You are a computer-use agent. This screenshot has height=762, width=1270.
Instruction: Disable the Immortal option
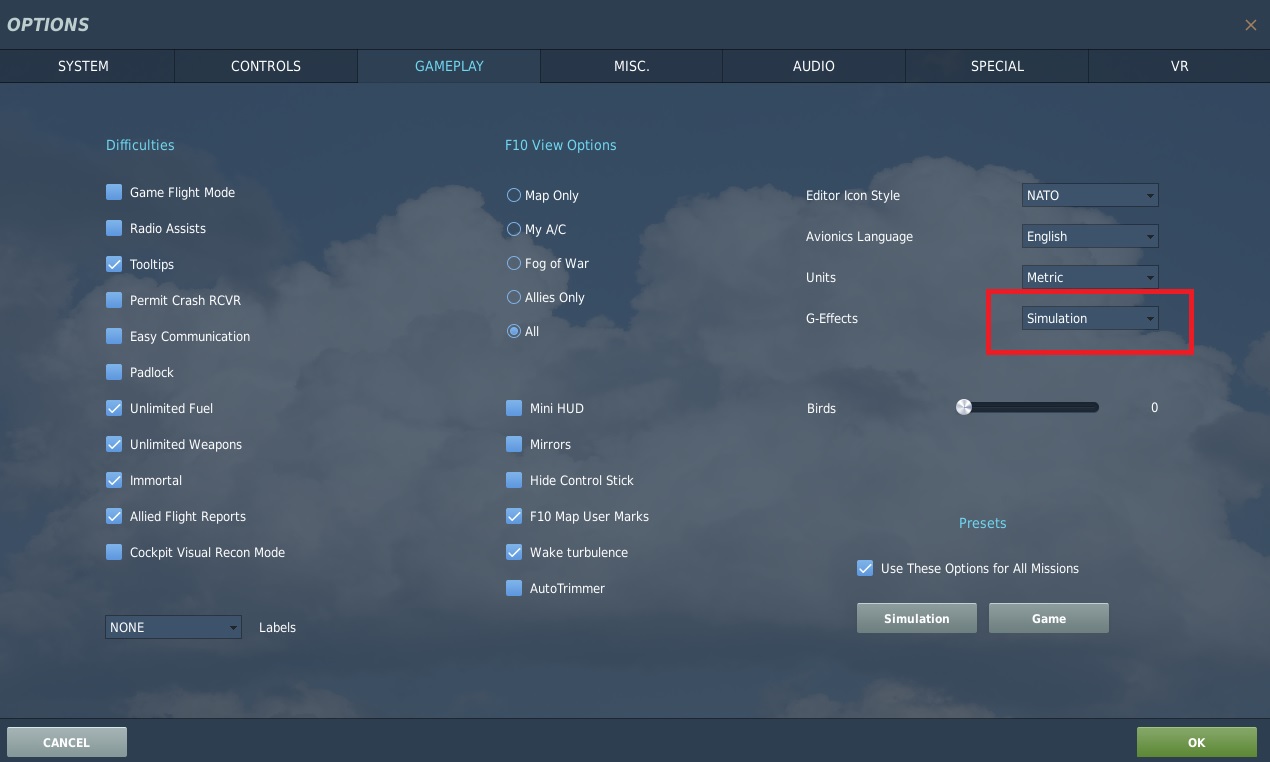point(114,480)
